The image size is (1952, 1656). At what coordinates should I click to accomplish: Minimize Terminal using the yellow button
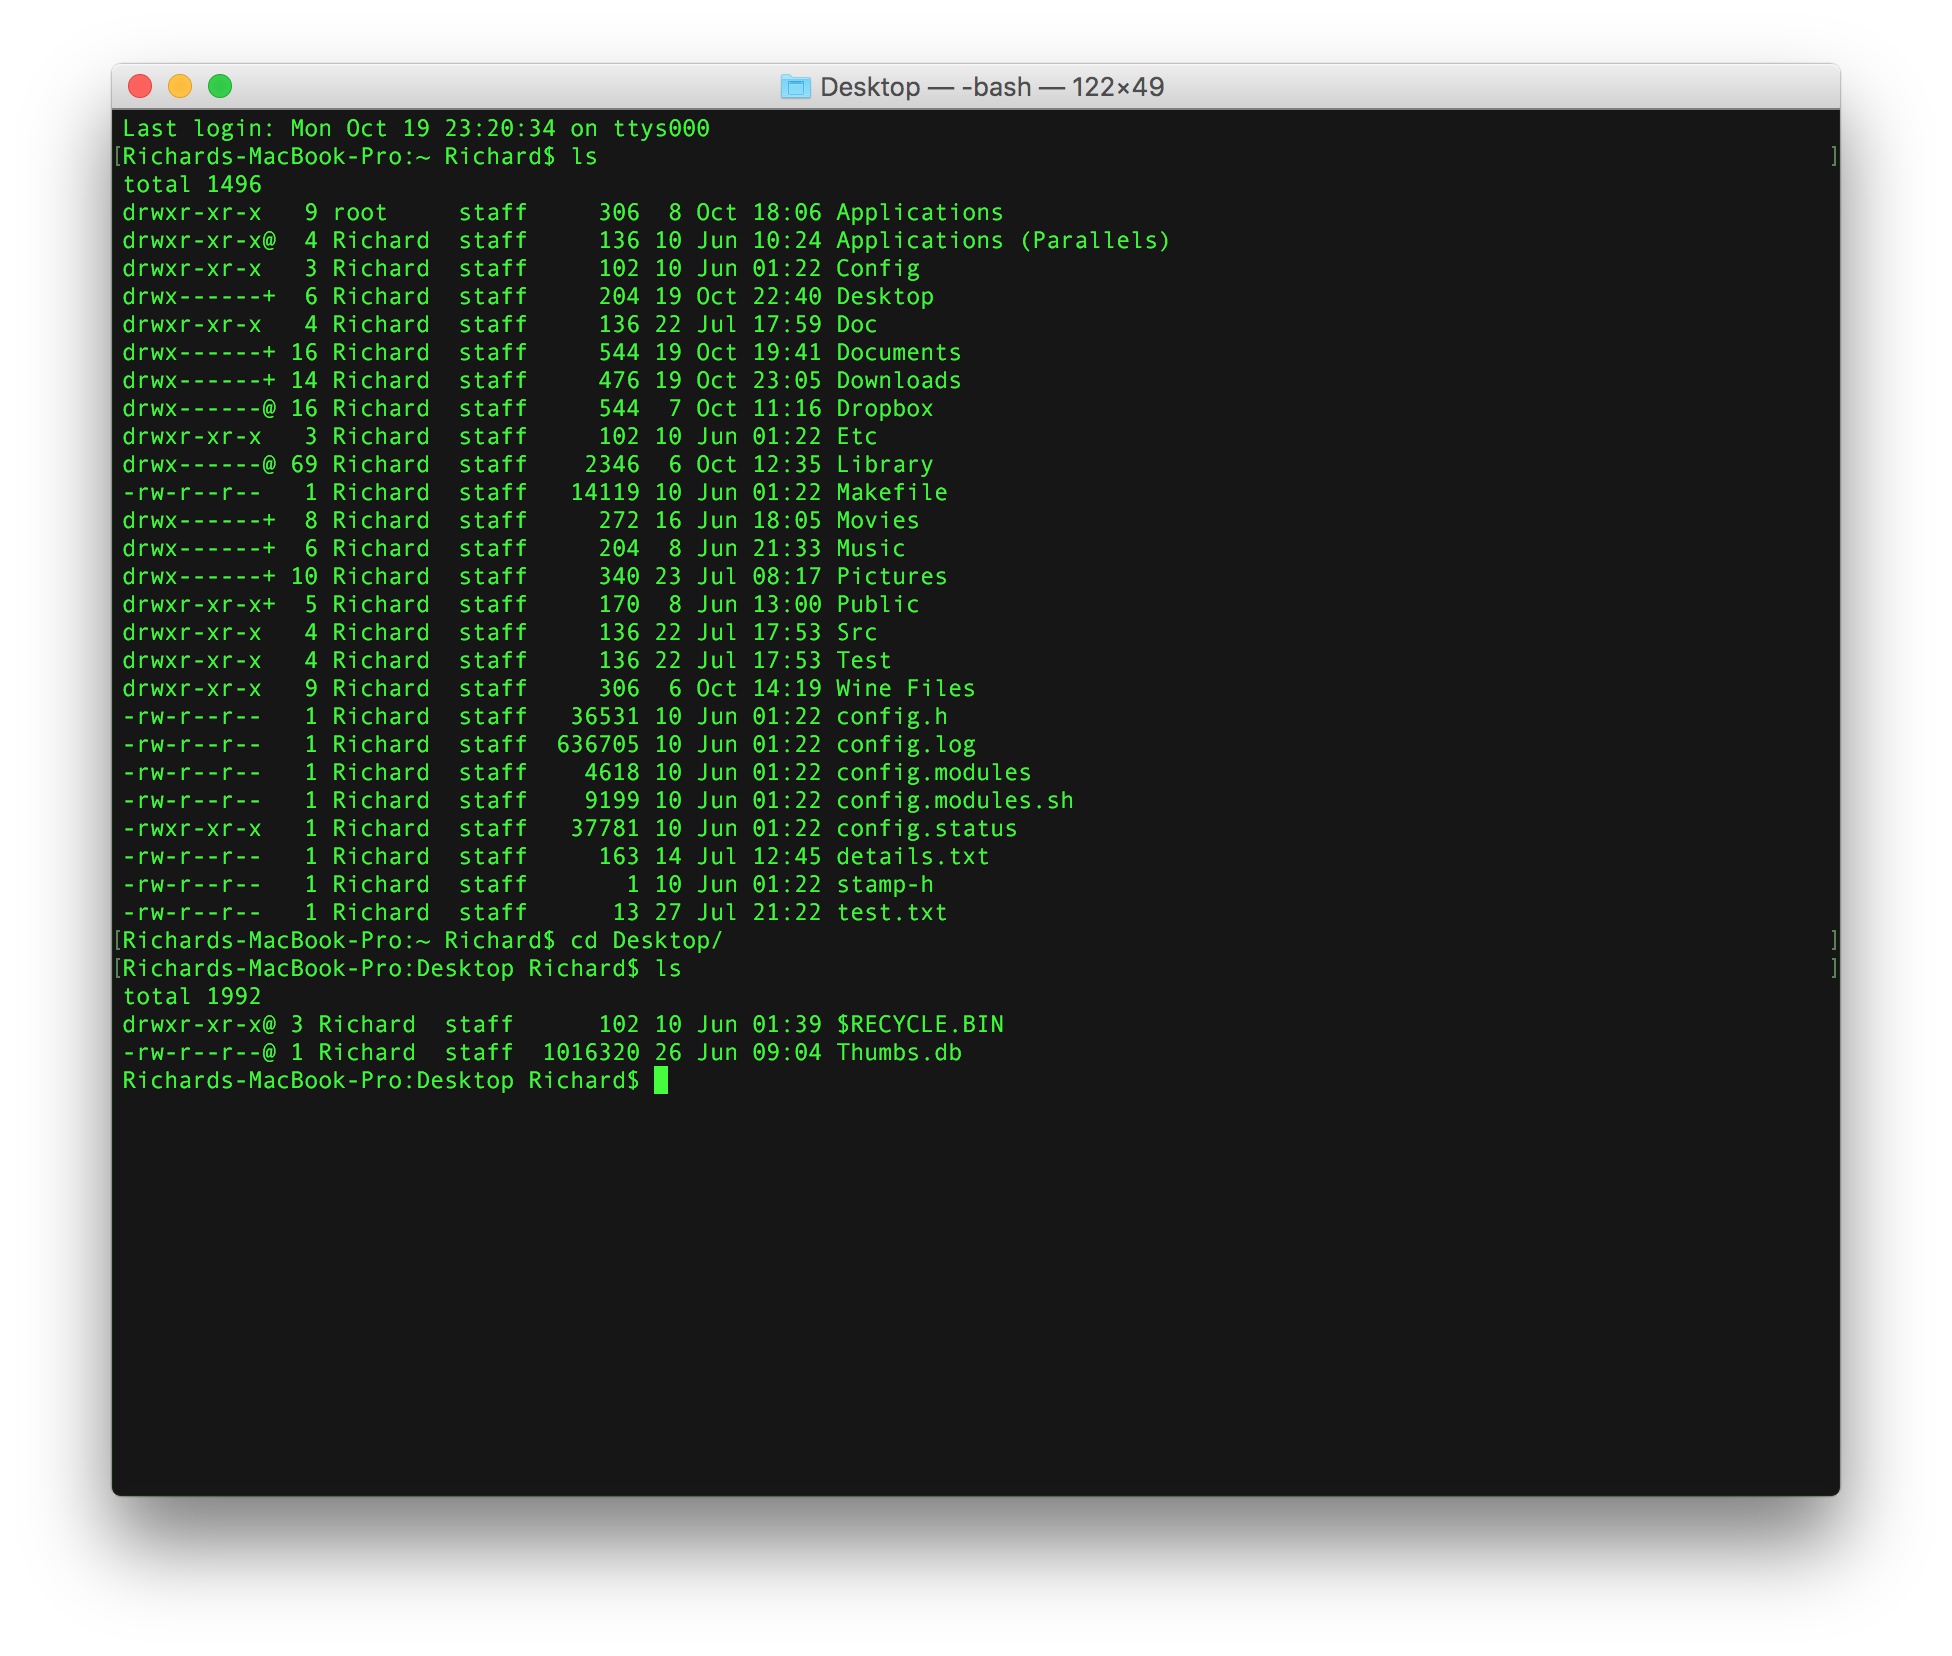click(x=180, y=87)
